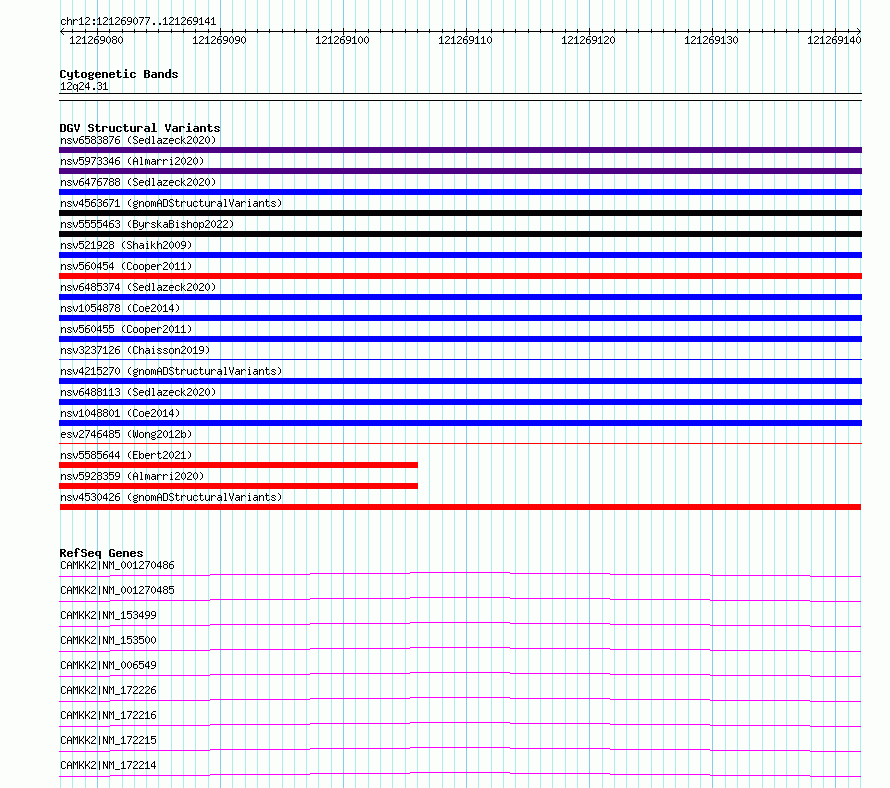Image resolution: width=890 pixels, height=788 pixels.
Task: Open variant nsv5555463 (ByrskaBishop2022) label
Action: 147,224
